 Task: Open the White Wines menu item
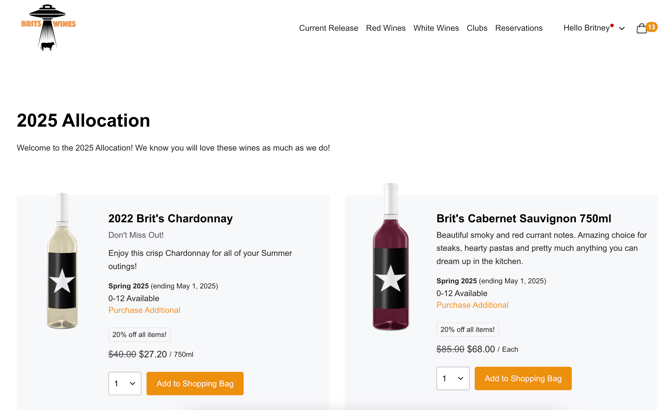(x=436, y=28)
